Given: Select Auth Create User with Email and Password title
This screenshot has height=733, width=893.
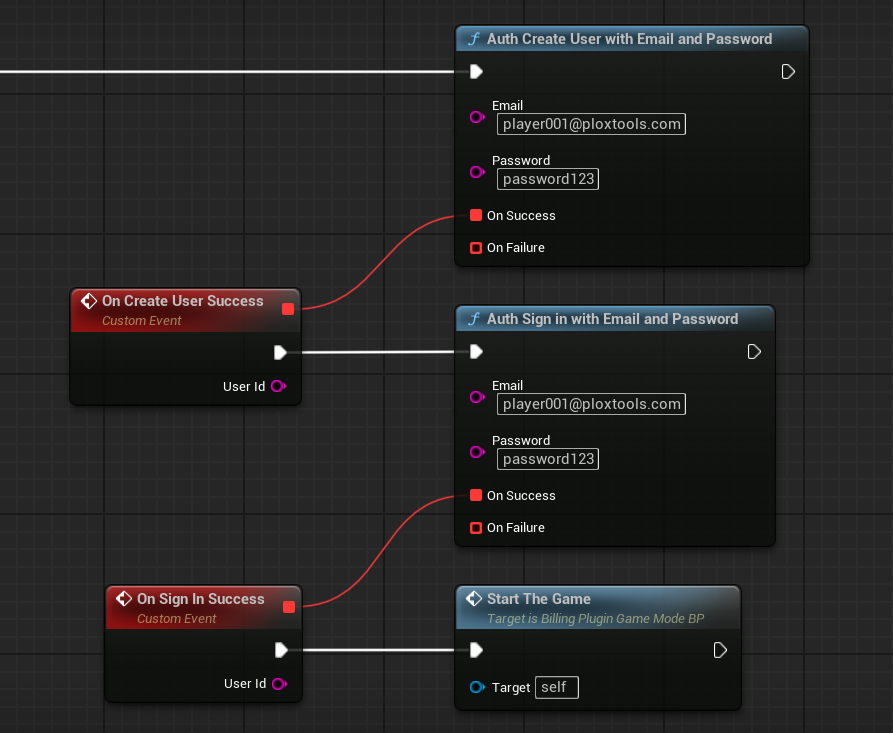Looking at the screenshot, I should click(629, 39).
